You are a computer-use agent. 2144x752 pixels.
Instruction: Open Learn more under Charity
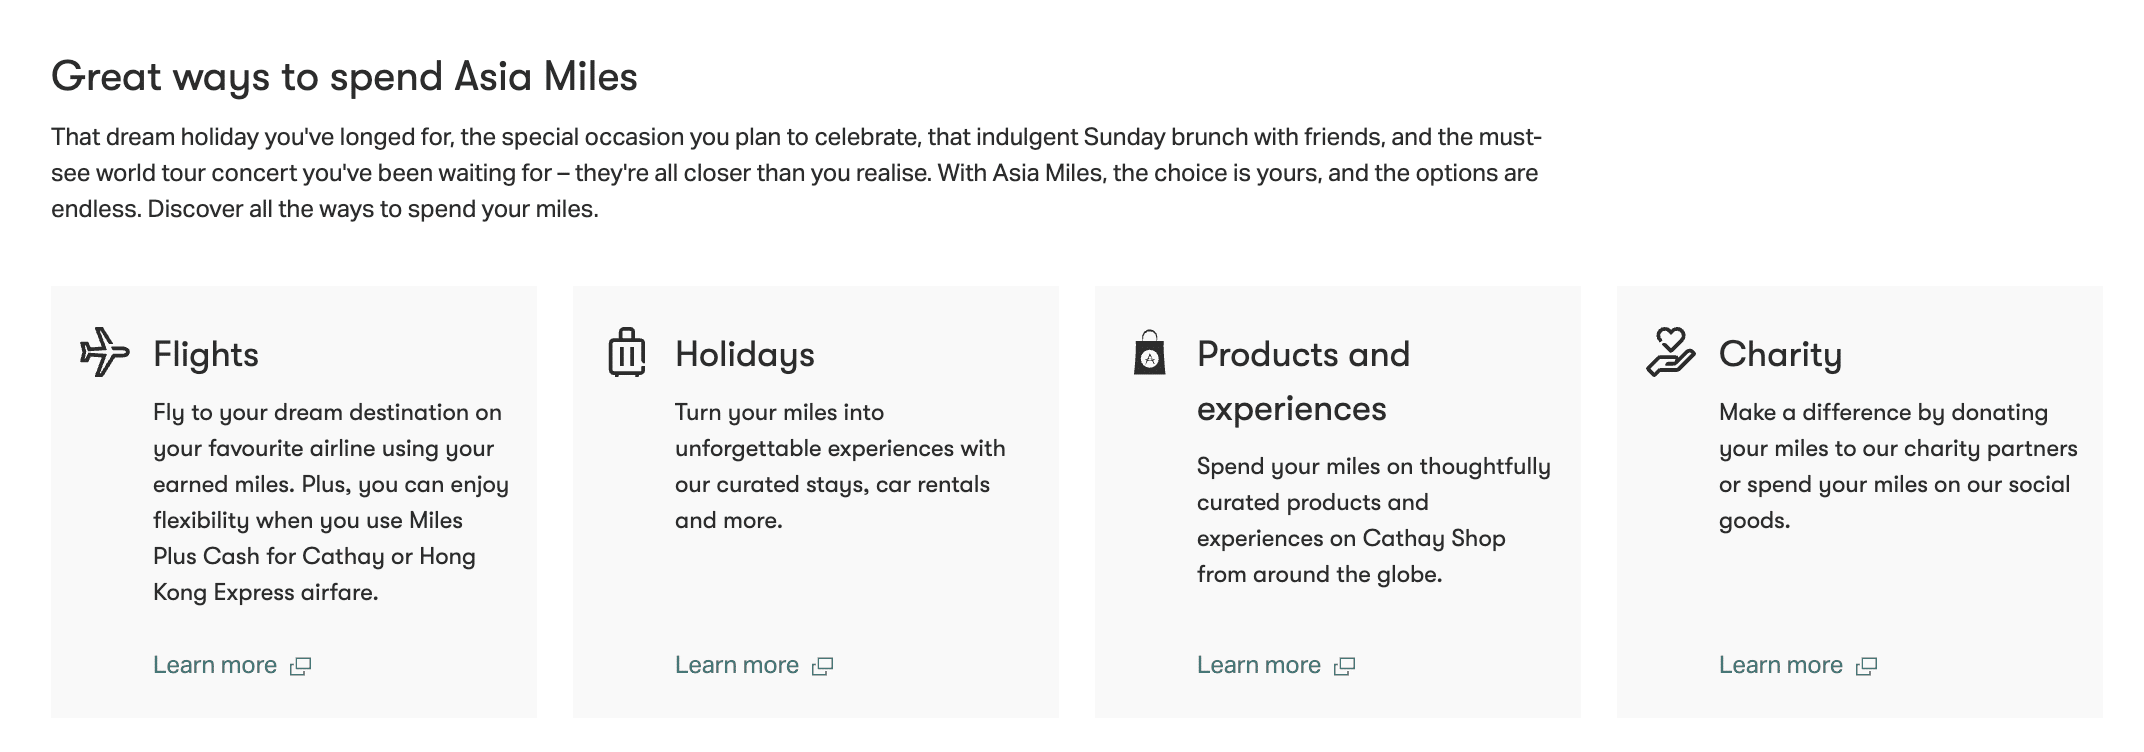click(x=1781, y=666)
